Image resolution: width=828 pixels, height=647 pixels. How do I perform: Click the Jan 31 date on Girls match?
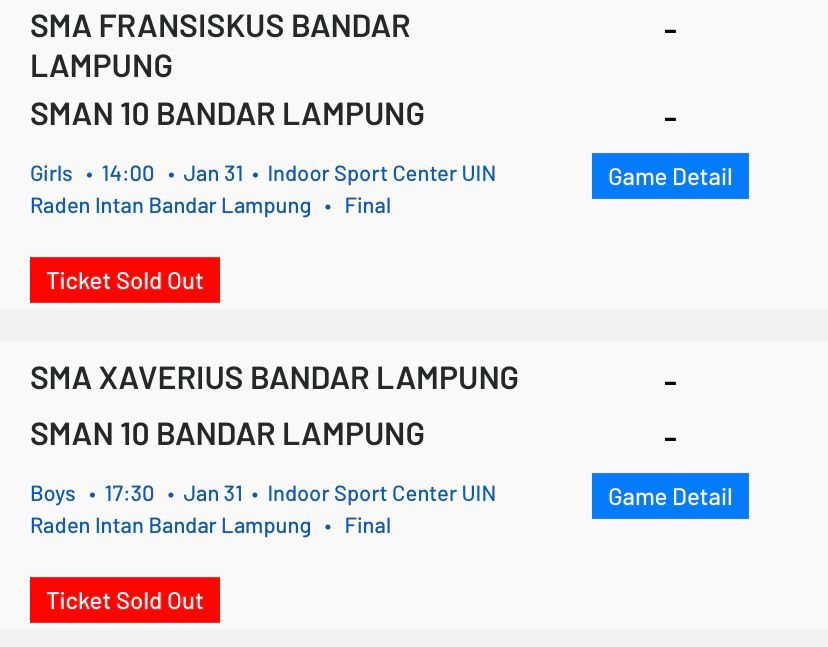(213, 173)
